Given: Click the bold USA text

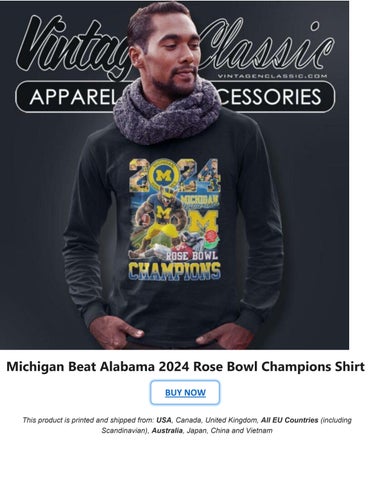Looking at the screenshot, I should tap(164, 420).
